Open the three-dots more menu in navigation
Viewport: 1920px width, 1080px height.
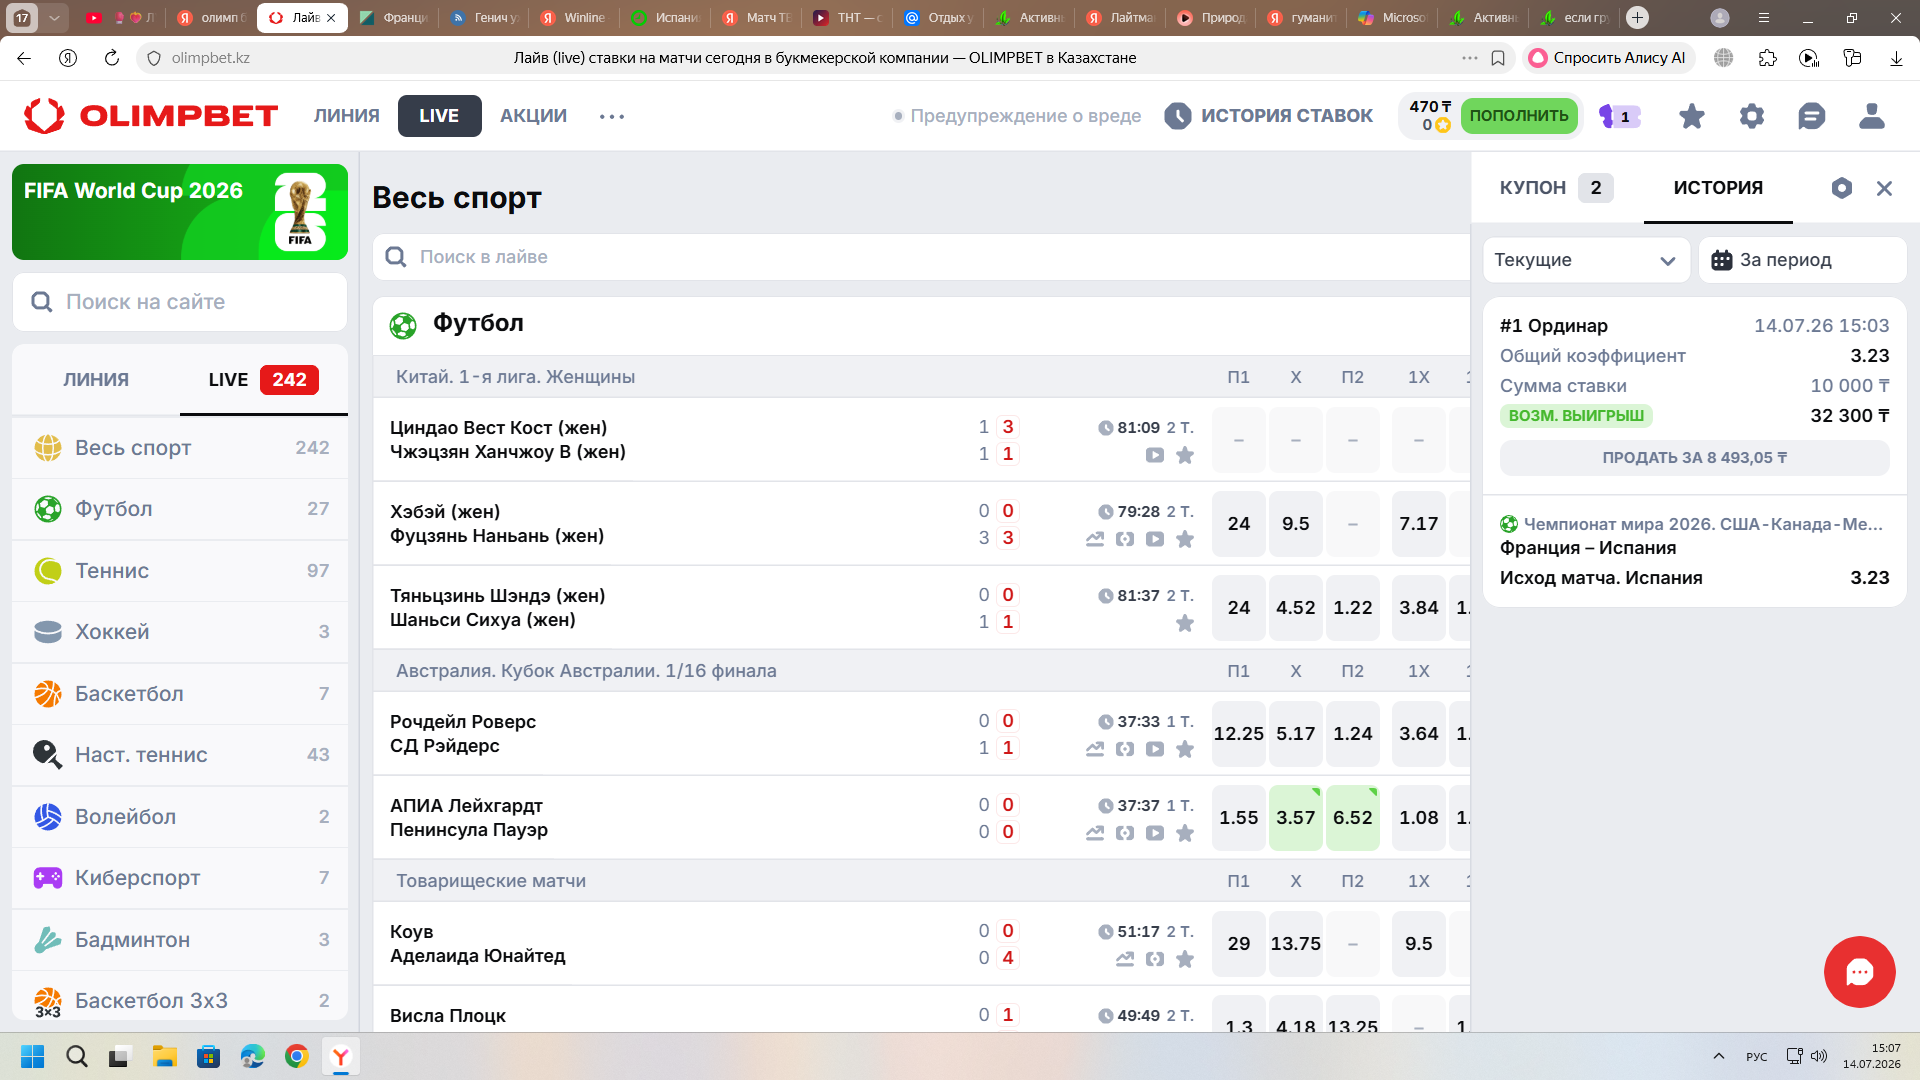click(x=612, y=116)
